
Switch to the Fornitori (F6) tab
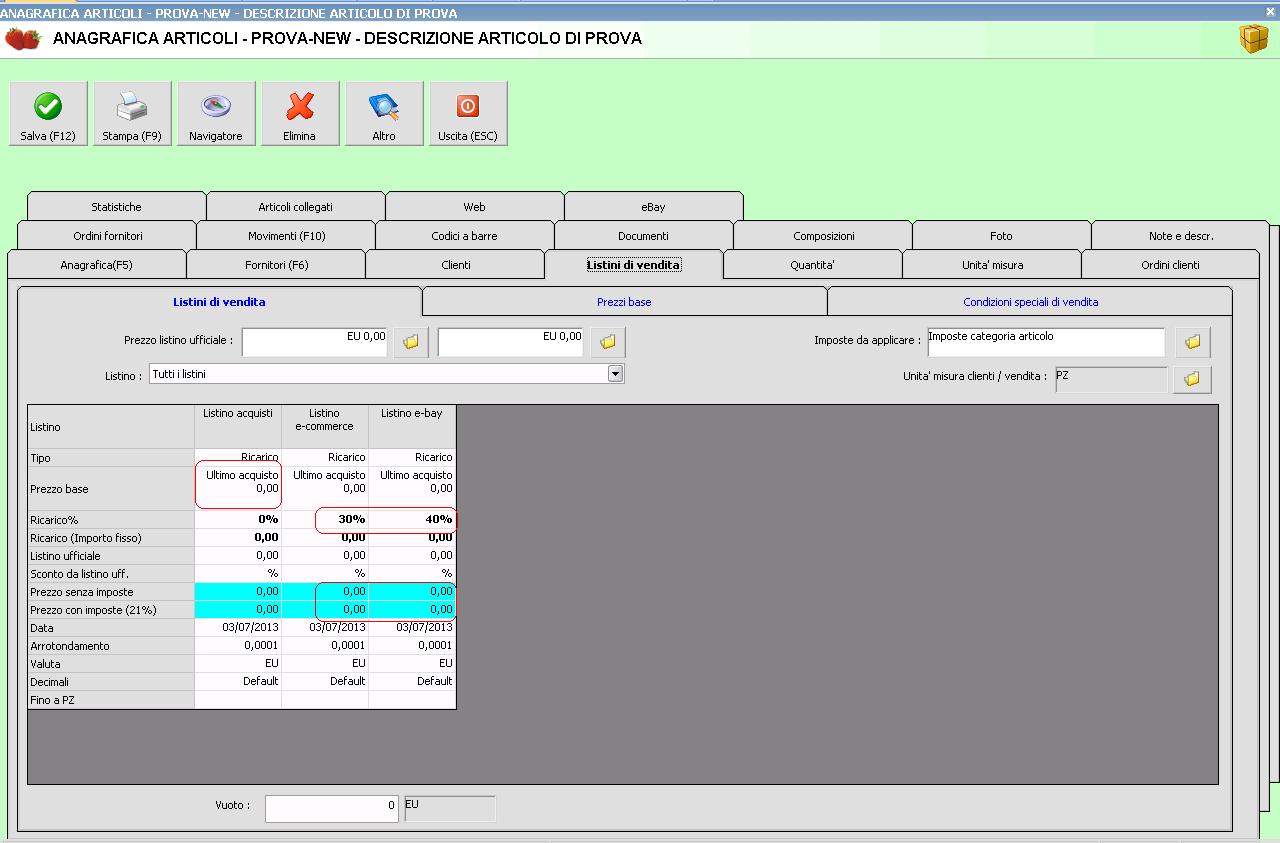pos(276,265)
